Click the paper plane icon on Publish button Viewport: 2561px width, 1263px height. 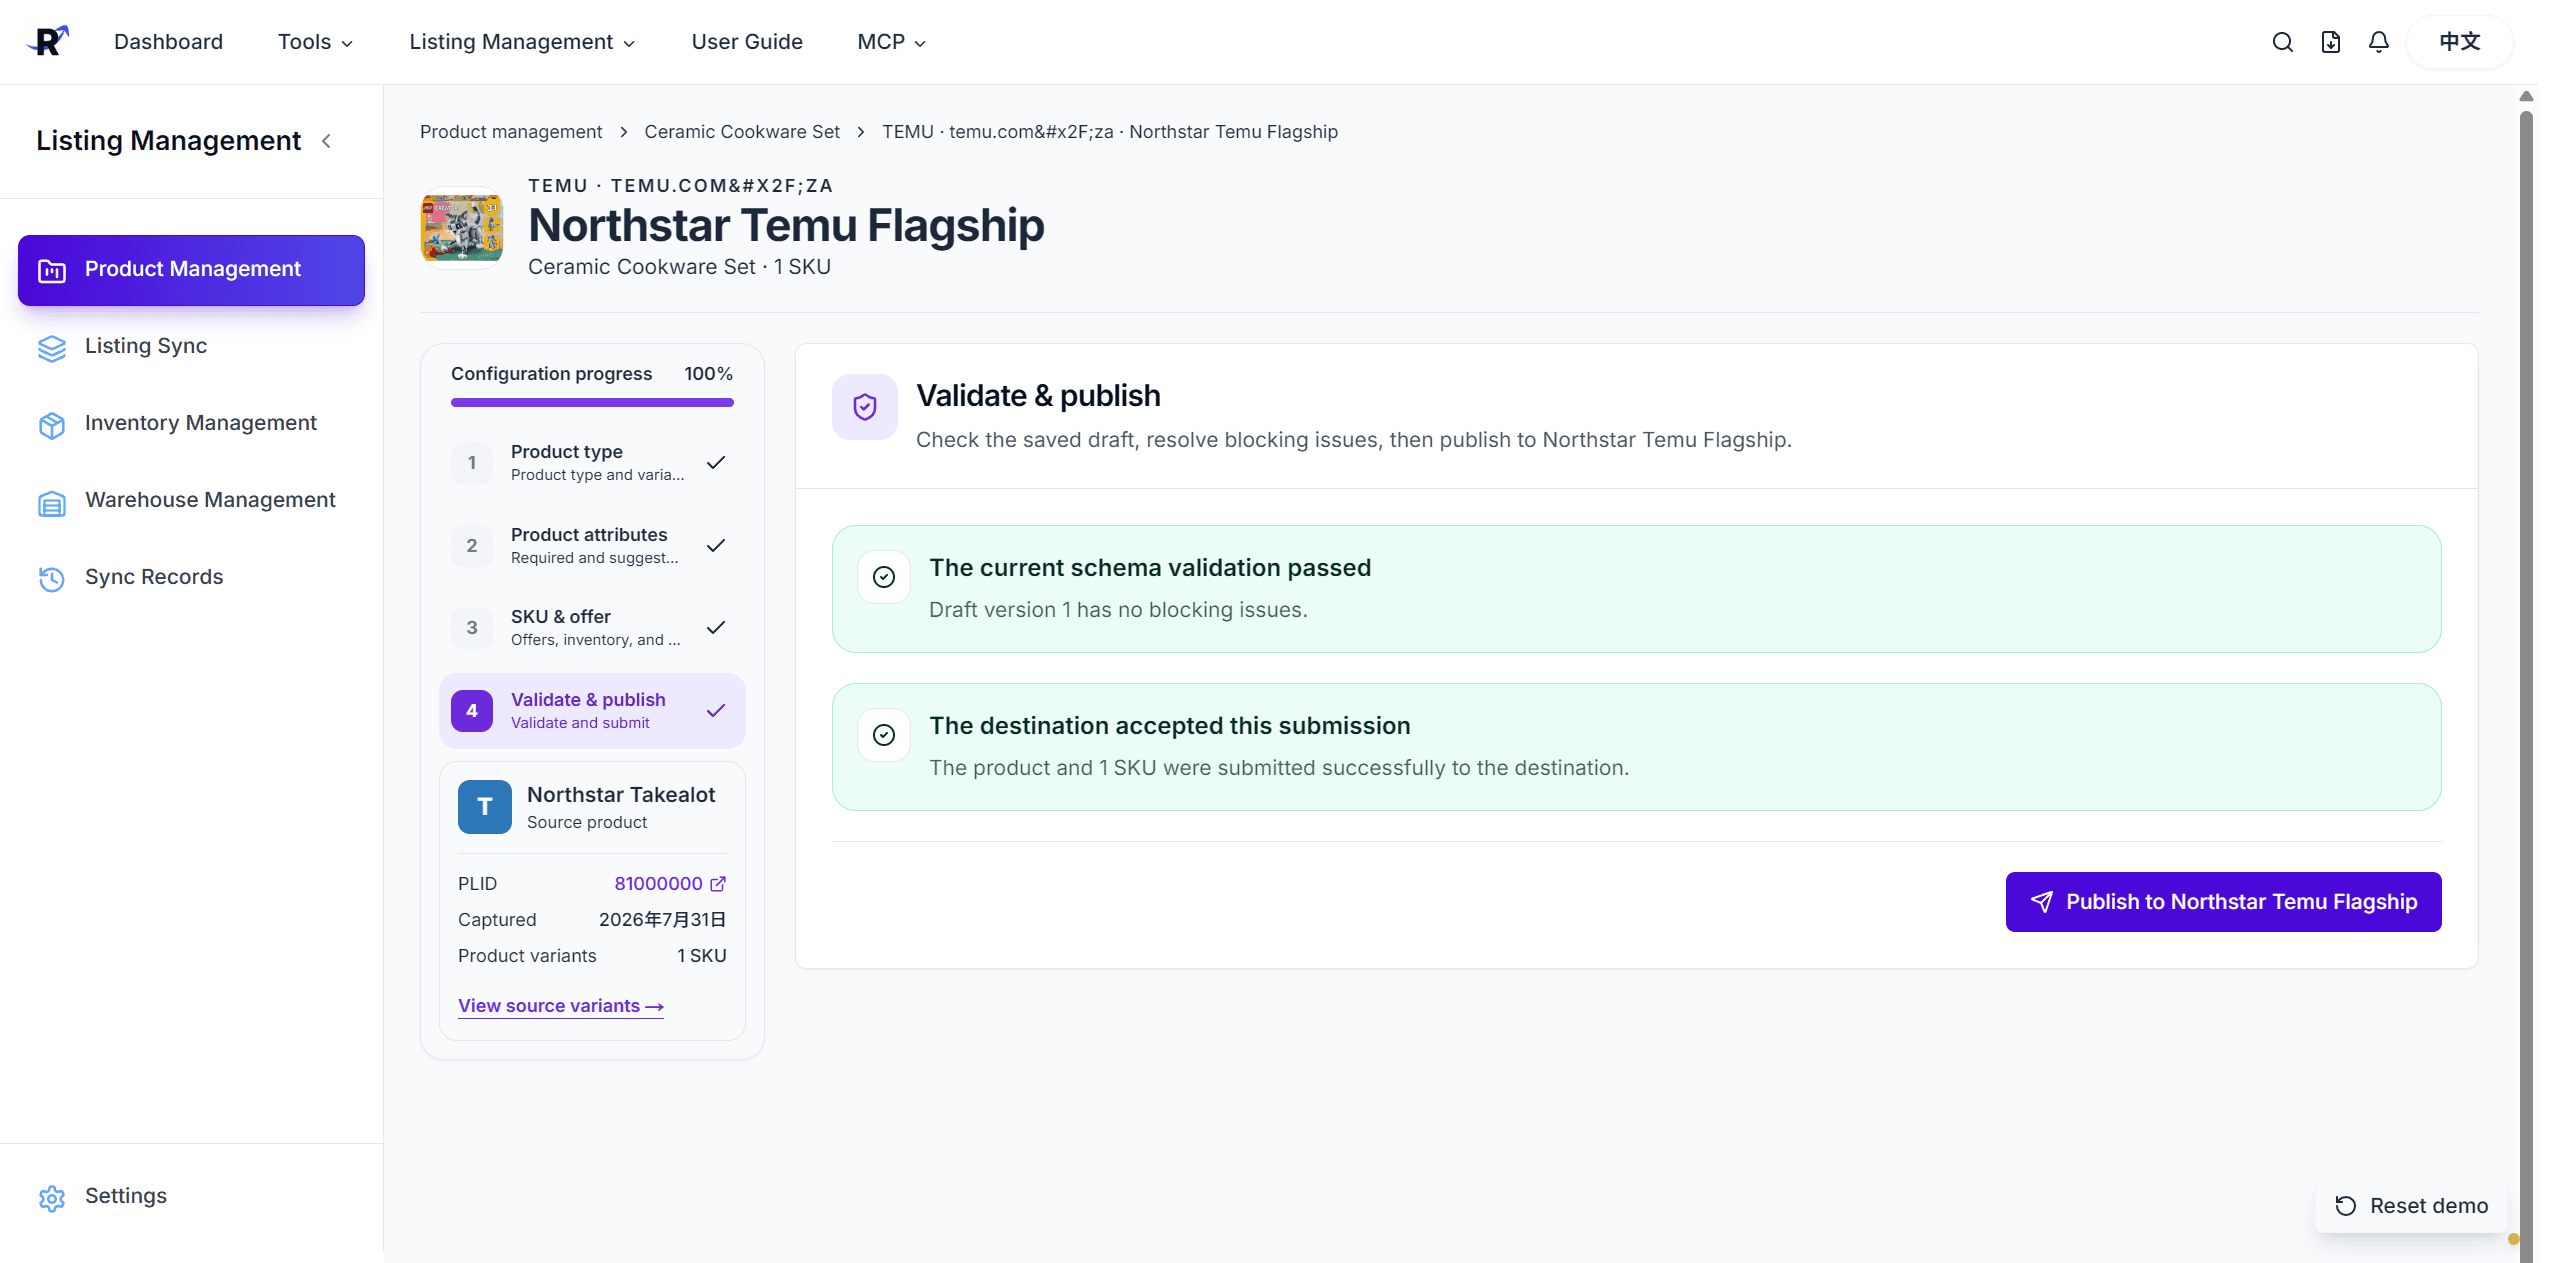point(2042,902)
